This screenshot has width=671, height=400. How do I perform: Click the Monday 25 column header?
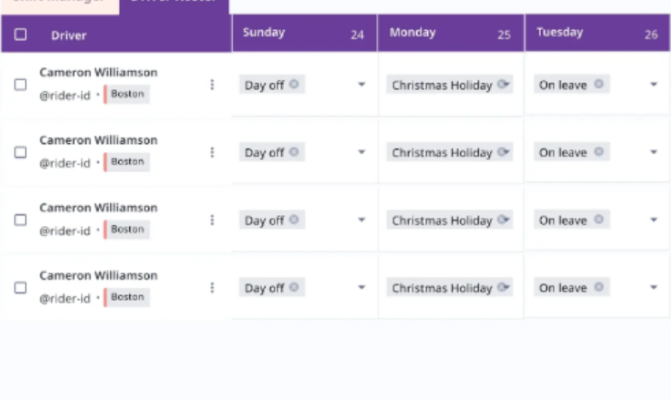pyautogui.click(x=450, y=33)
